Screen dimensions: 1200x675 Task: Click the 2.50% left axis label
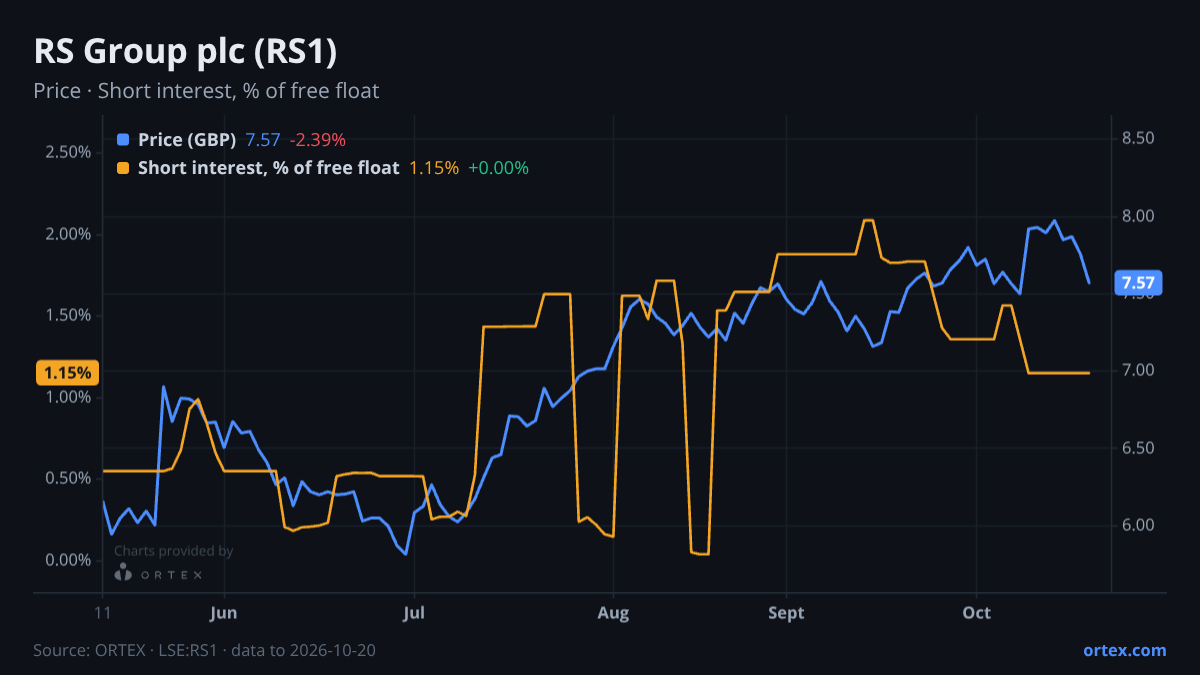[68, 152]
